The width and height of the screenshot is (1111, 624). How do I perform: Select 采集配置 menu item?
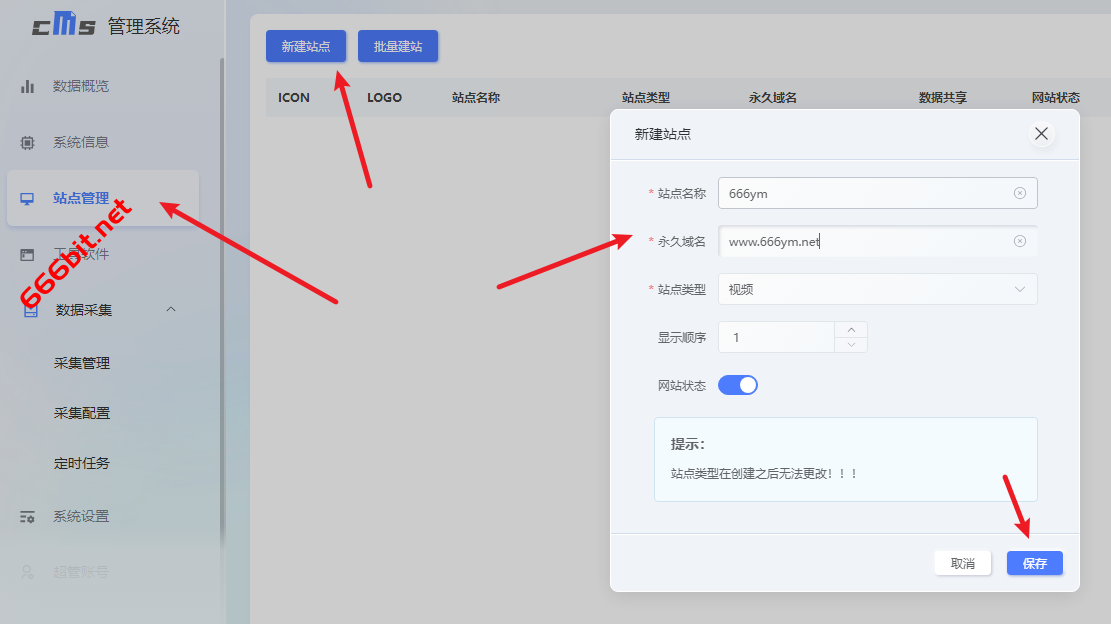[82, 413]
